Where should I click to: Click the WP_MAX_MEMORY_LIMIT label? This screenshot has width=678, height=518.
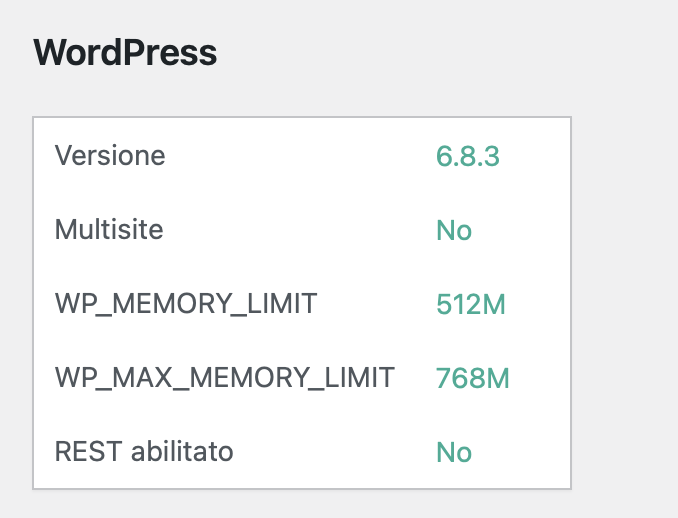pyautogui.click(x=224, y=378)
